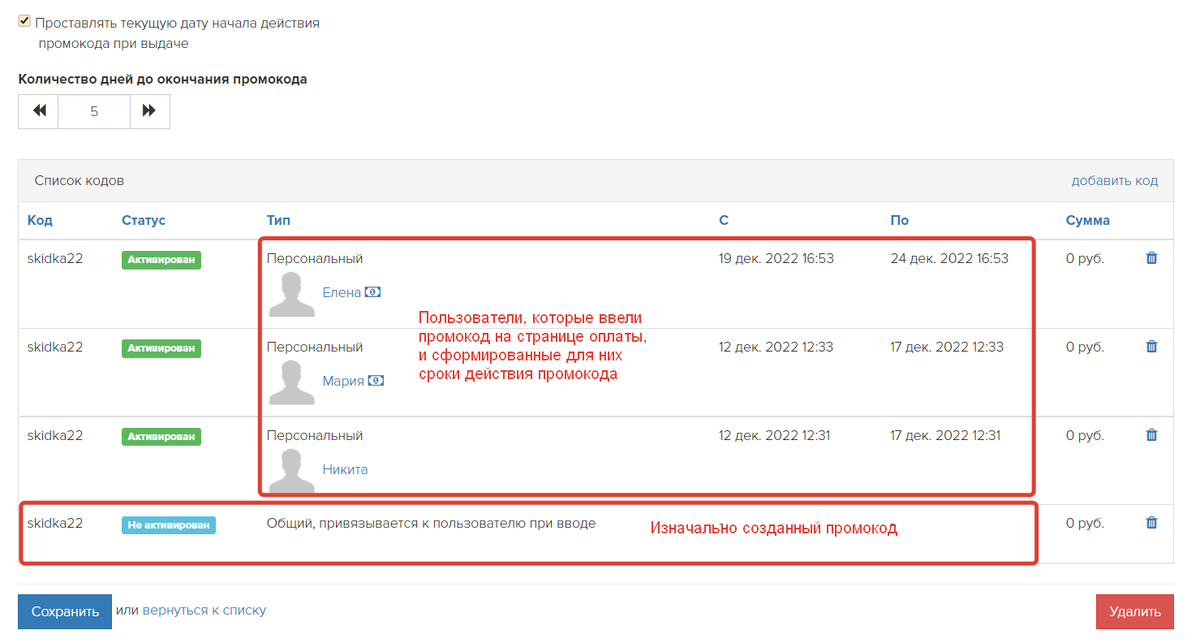Click the добавить код link

[1114, 181]
